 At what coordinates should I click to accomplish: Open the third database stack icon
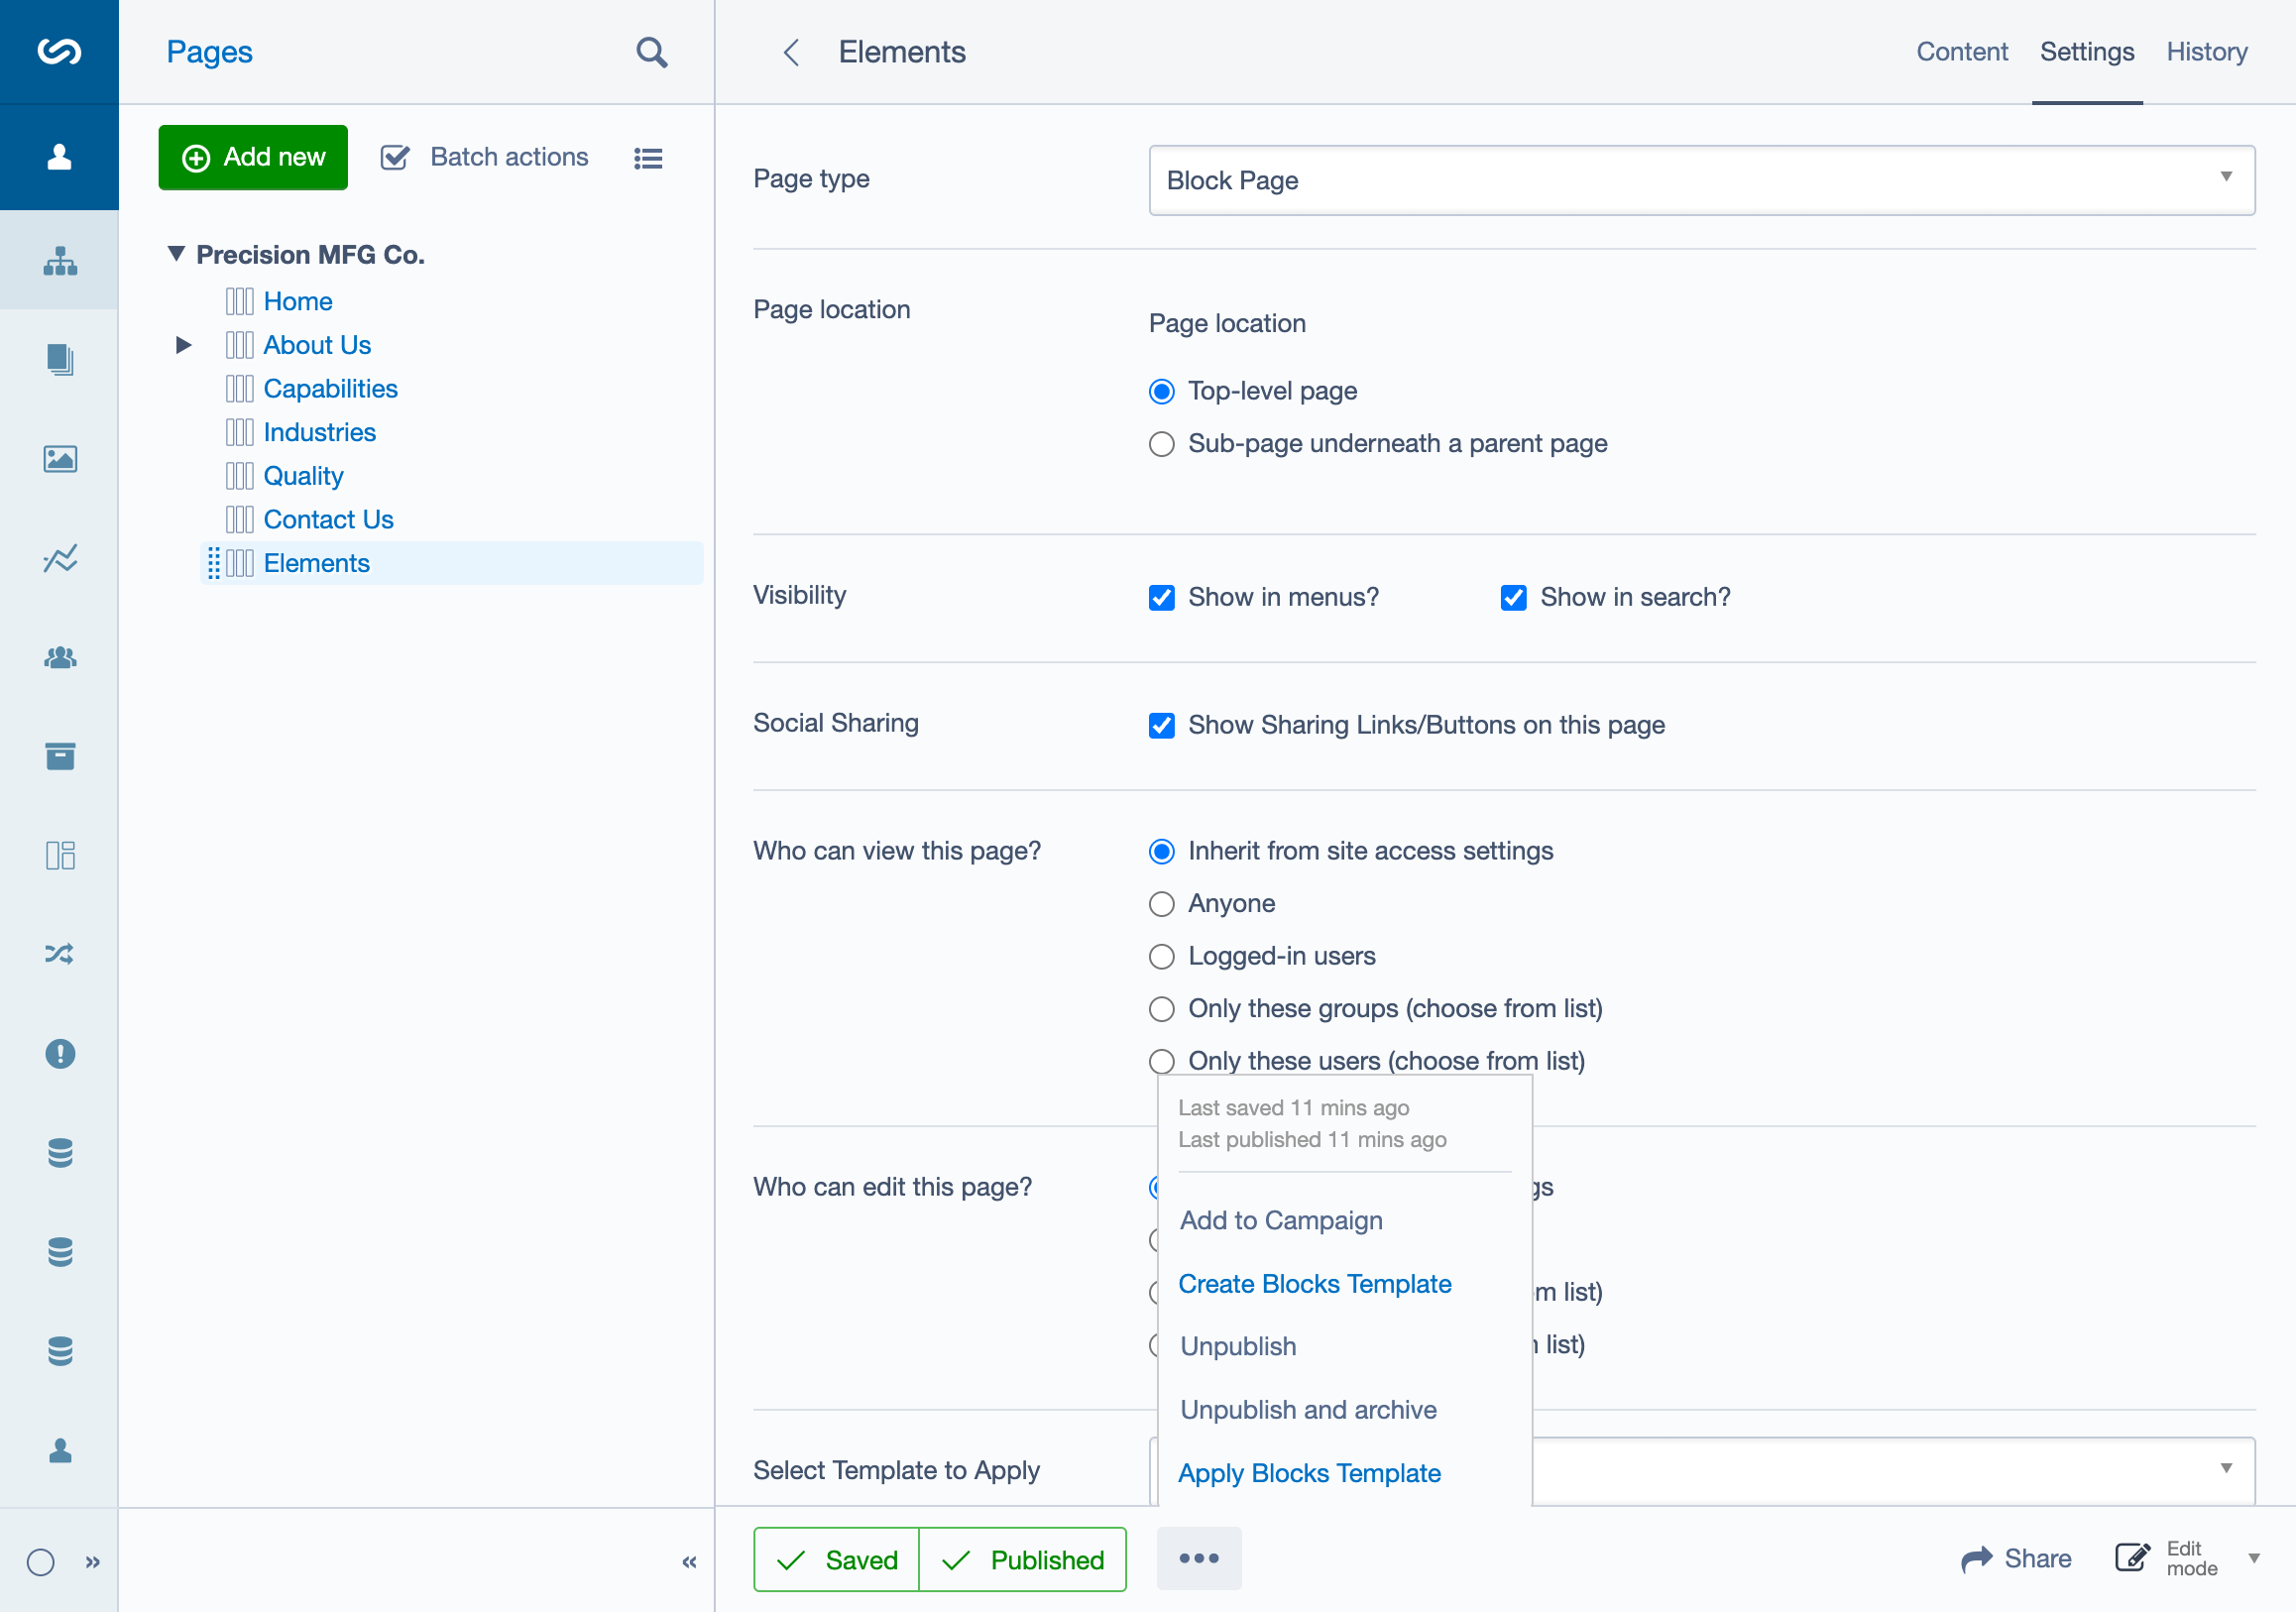coord(60,1351)
